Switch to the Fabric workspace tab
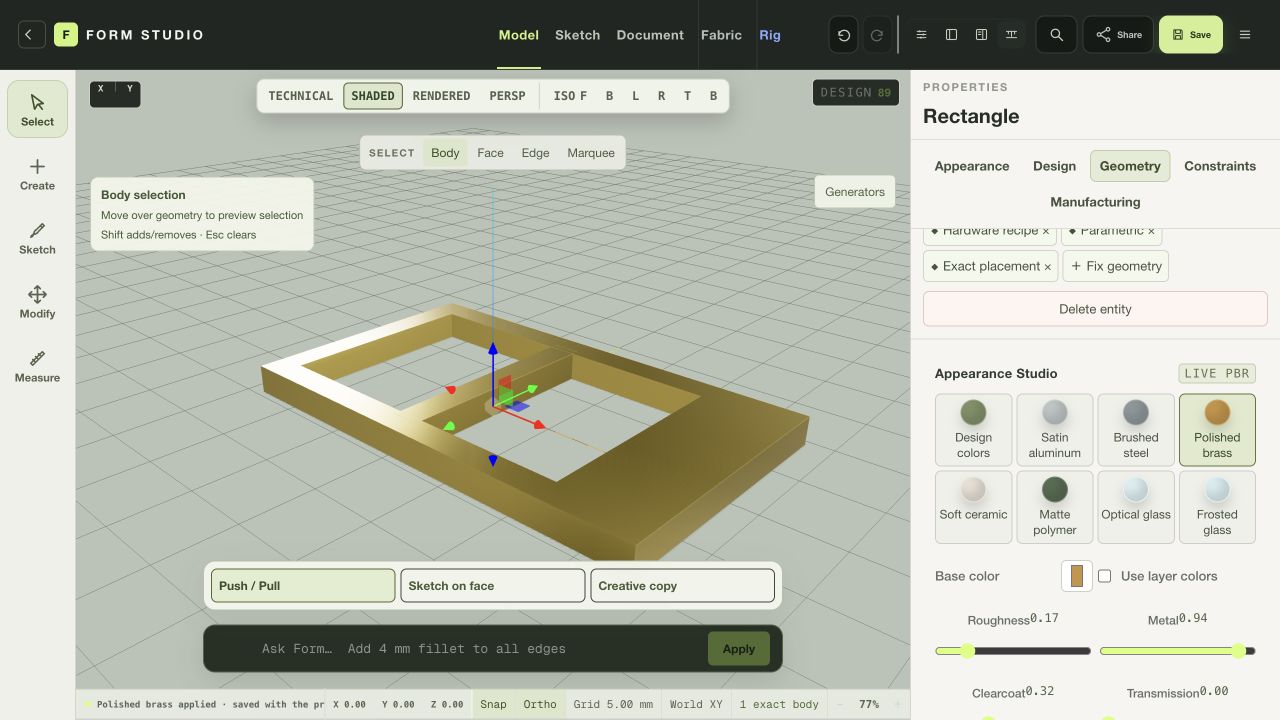Viewport: 1280px width, 720px height. [721, 35]
